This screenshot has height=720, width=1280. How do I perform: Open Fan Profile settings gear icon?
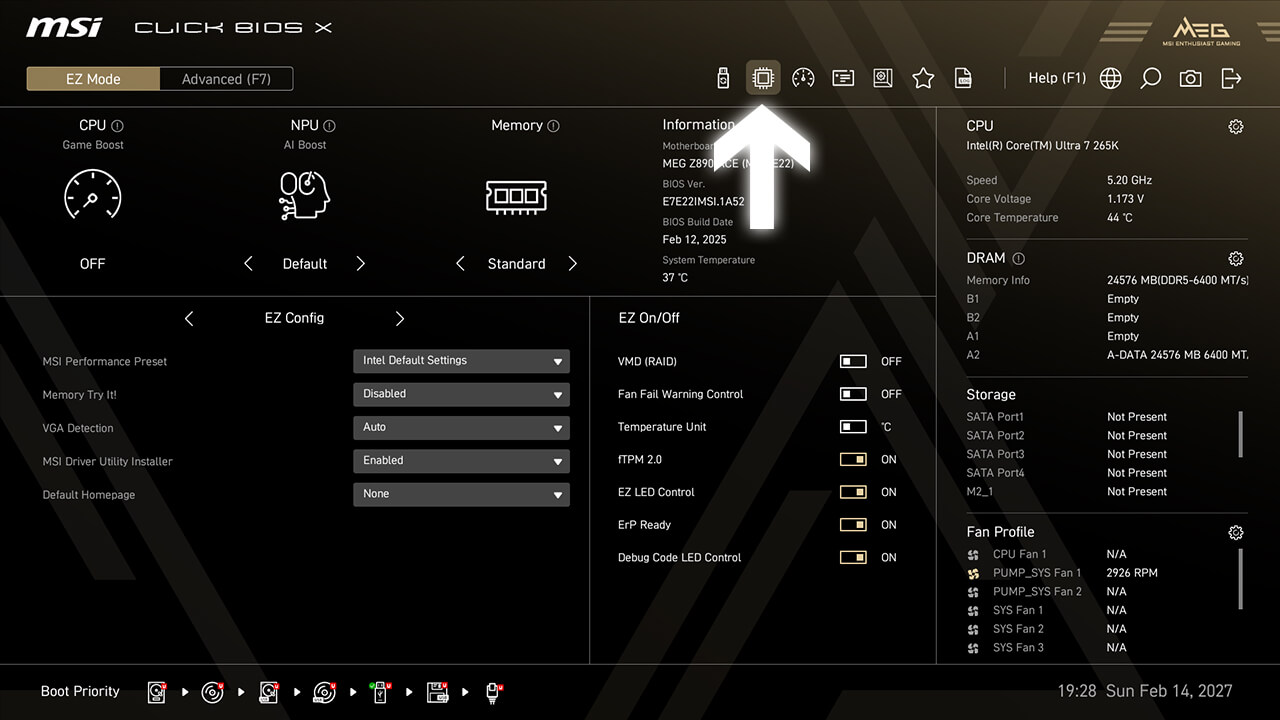pos(1236,532)
